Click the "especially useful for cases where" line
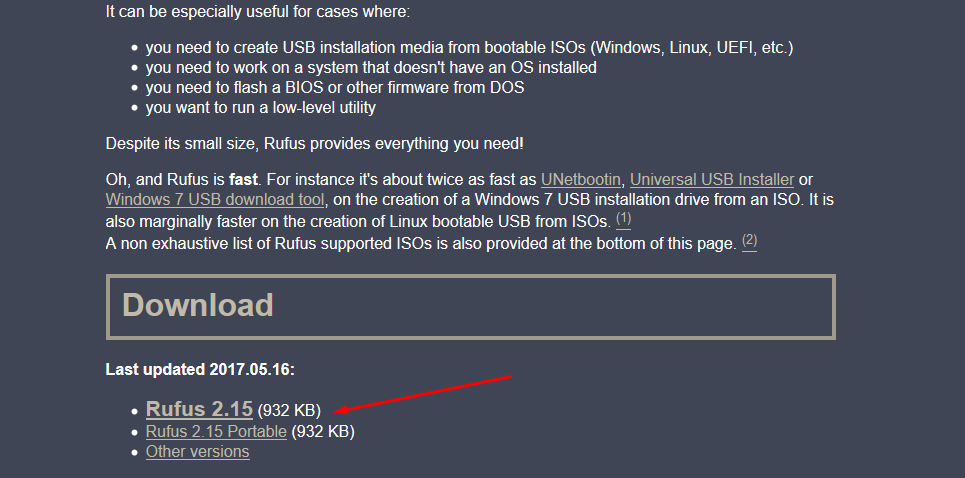The height and width of the screenshot is (478, 965). (x=259, y=14)
